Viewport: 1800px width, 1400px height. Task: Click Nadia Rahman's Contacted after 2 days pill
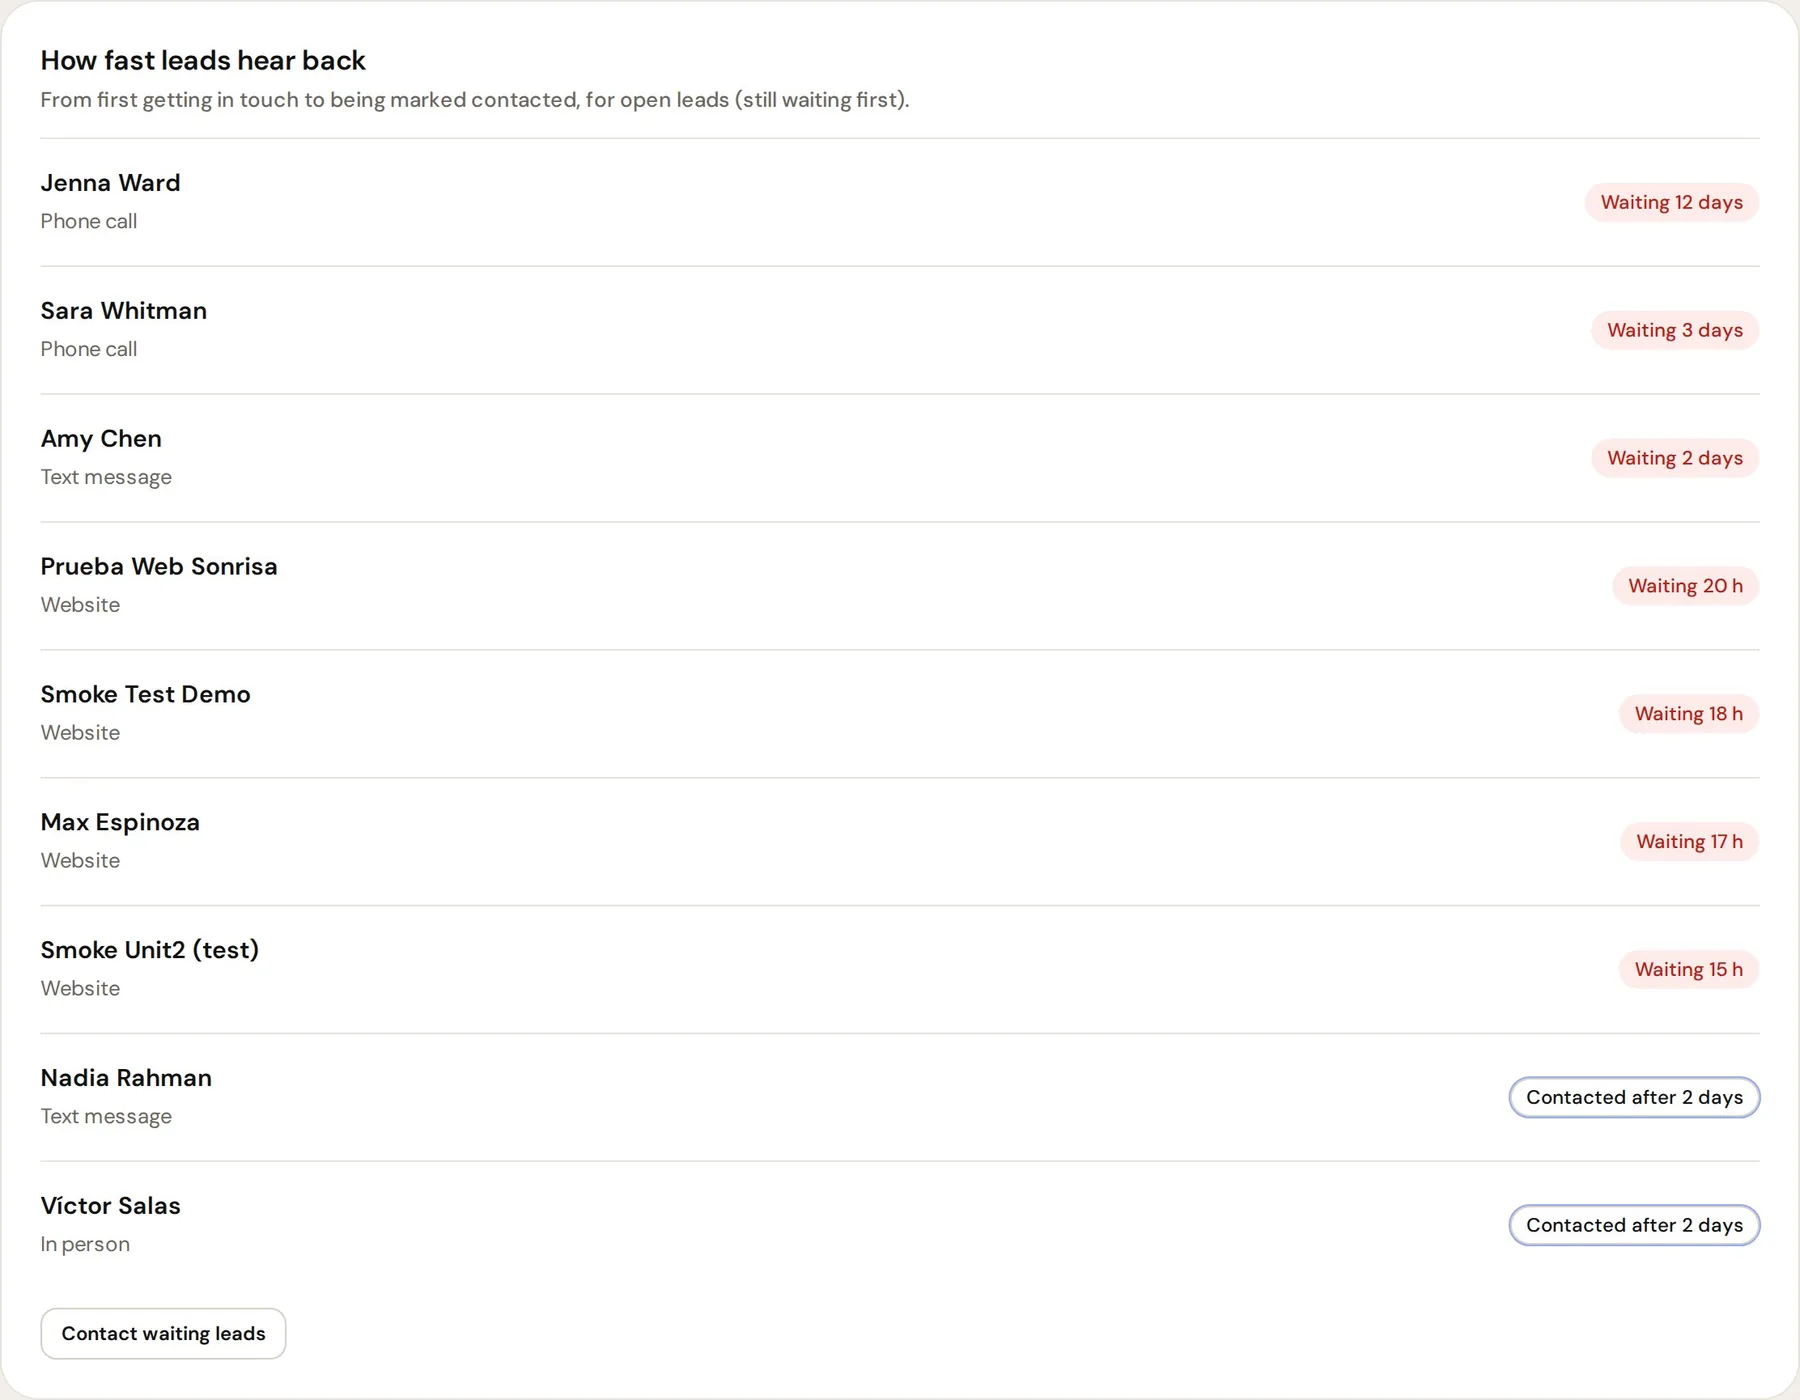(x=1634, y=1097)
